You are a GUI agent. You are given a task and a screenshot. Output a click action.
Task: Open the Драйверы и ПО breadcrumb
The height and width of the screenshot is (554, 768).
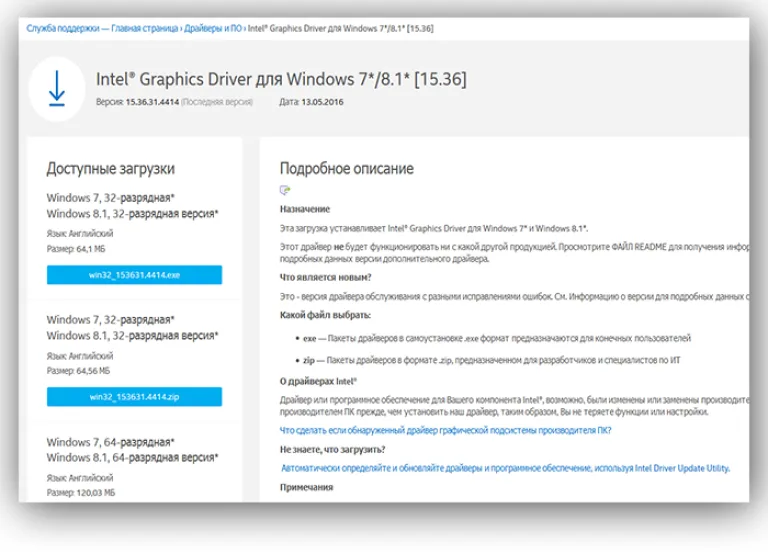[213, 28]
